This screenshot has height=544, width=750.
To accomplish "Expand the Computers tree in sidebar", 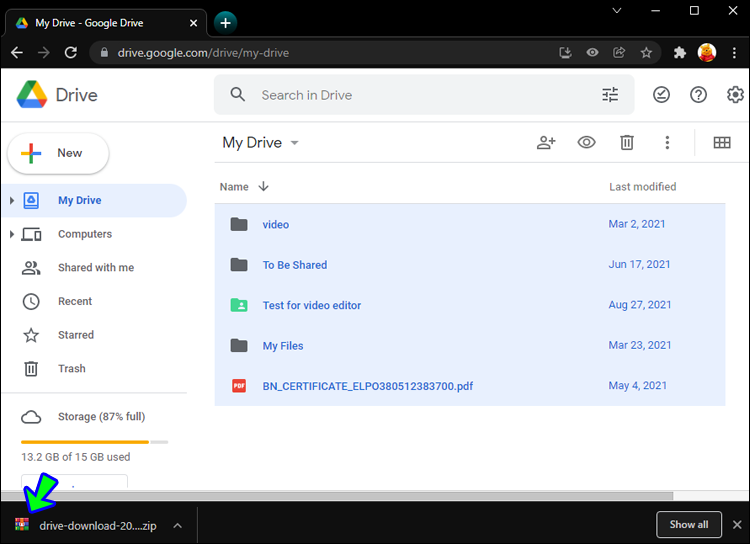I will pyautogui.click(x=12, y=234).
